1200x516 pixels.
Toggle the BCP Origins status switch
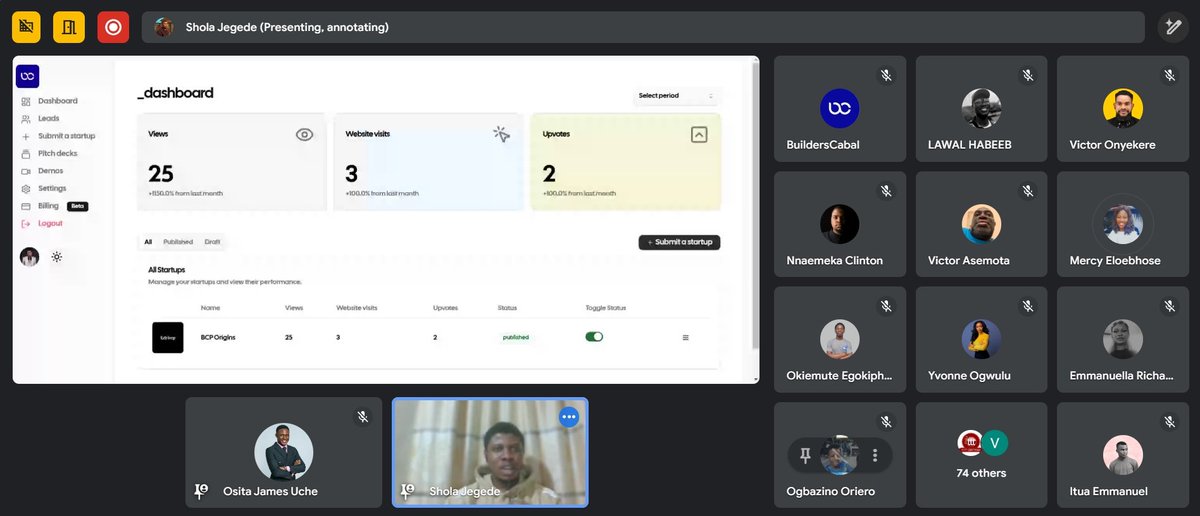pyautogui.click(x=594, y=337)
